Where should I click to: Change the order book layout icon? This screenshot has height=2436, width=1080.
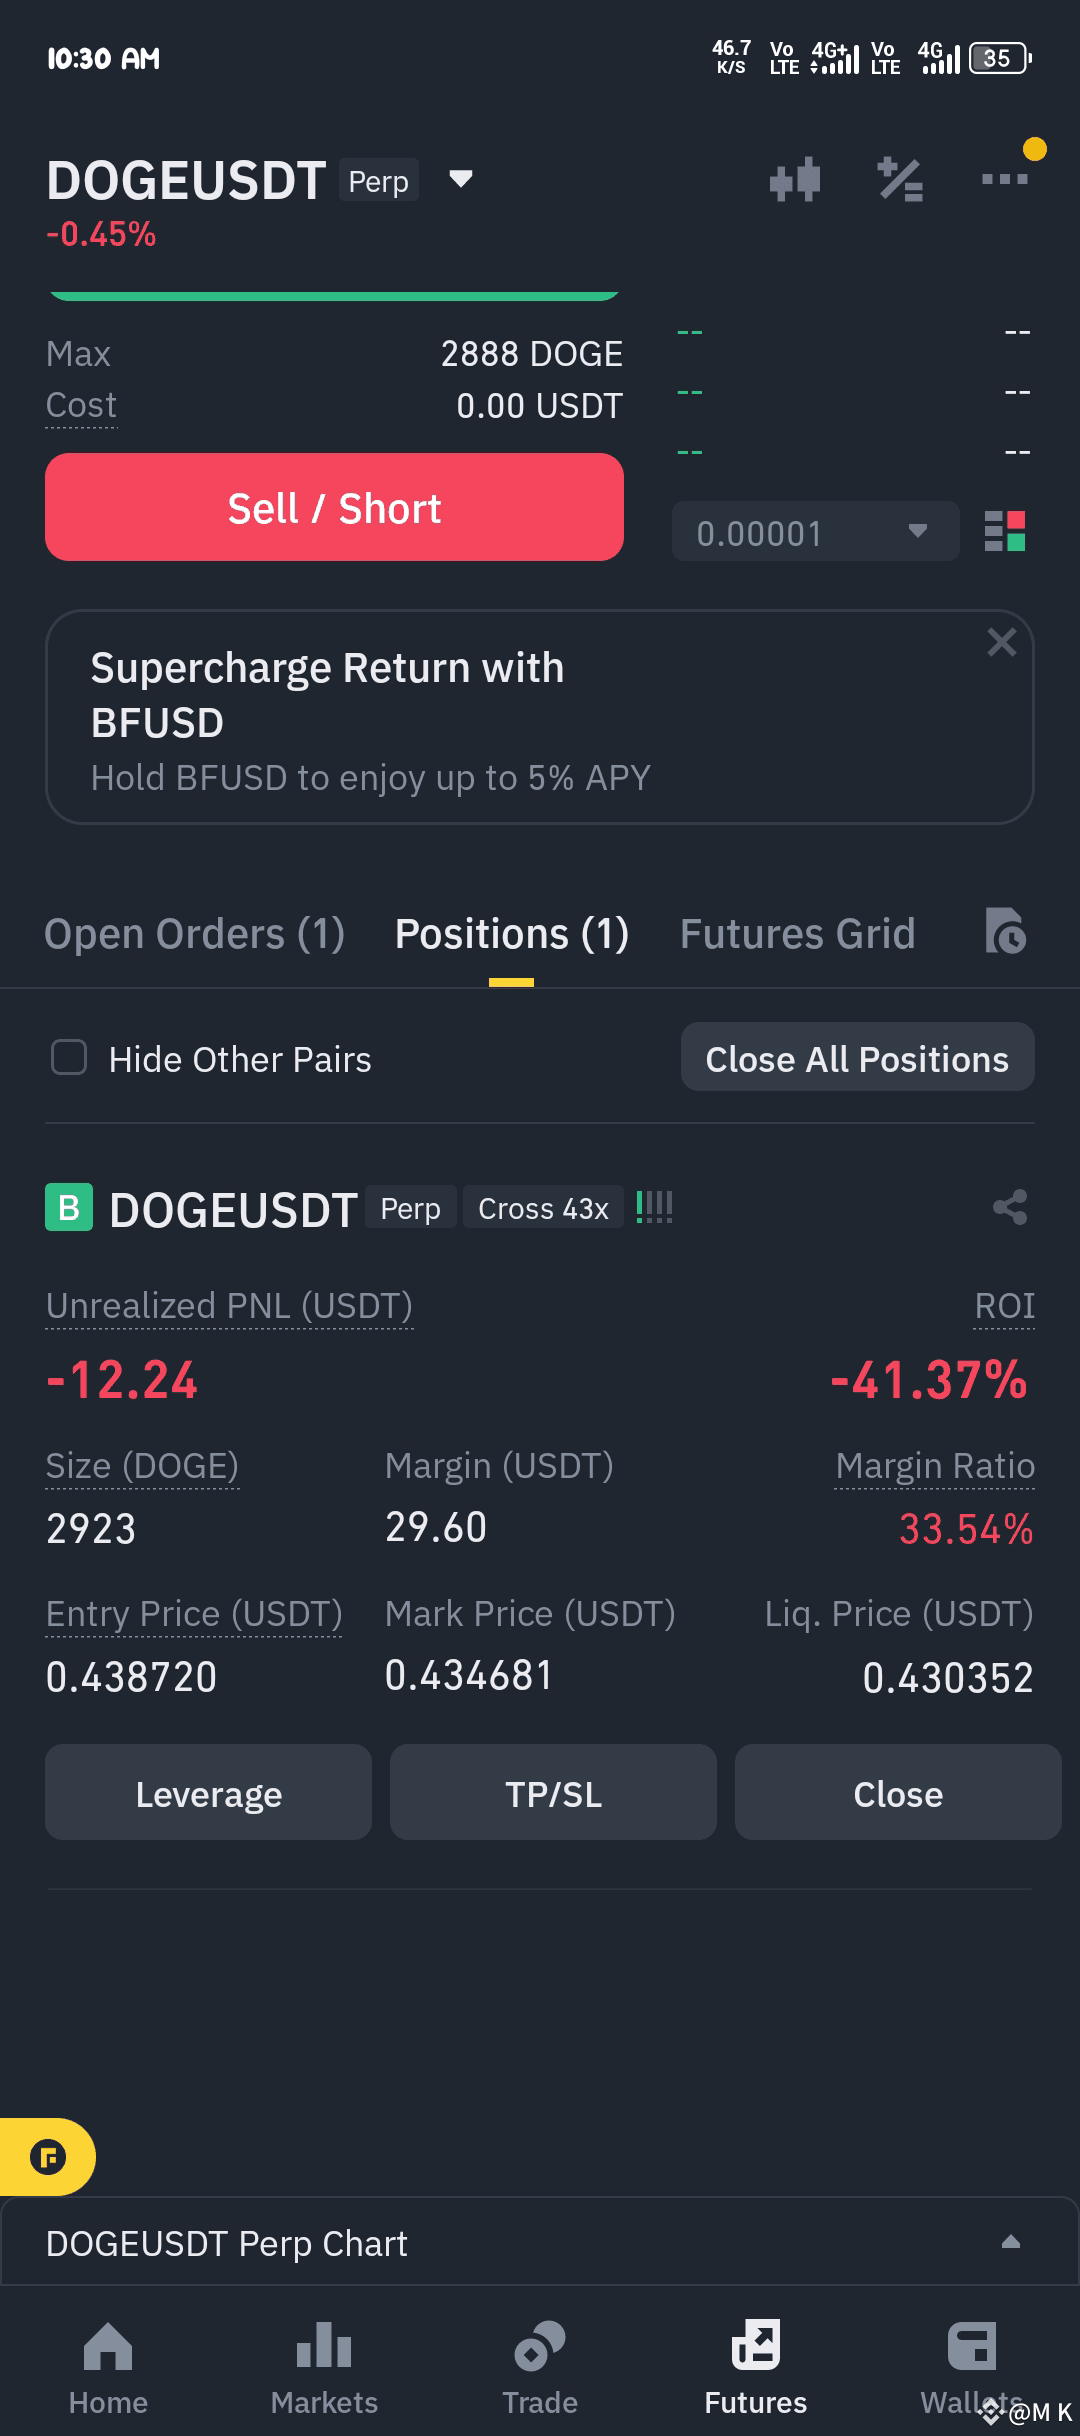click(x=1004, y=531)
